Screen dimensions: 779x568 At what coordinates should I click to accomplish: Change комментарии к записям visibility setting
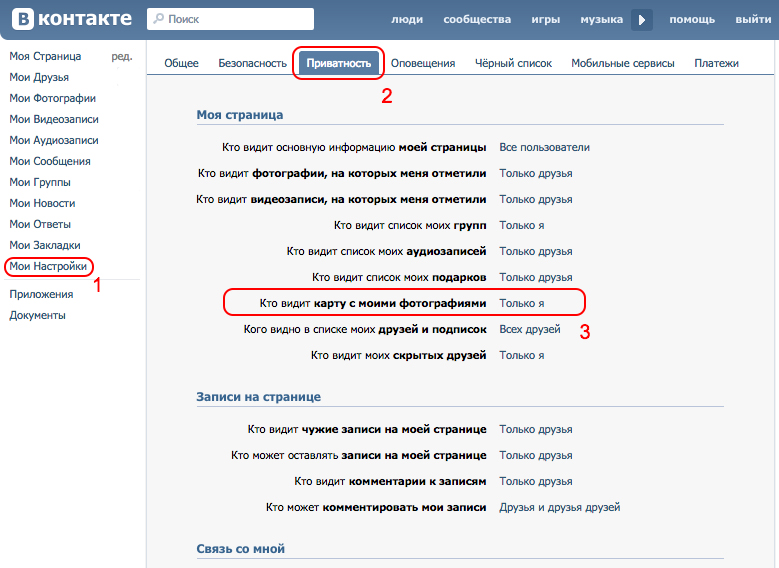pos(536,481)
